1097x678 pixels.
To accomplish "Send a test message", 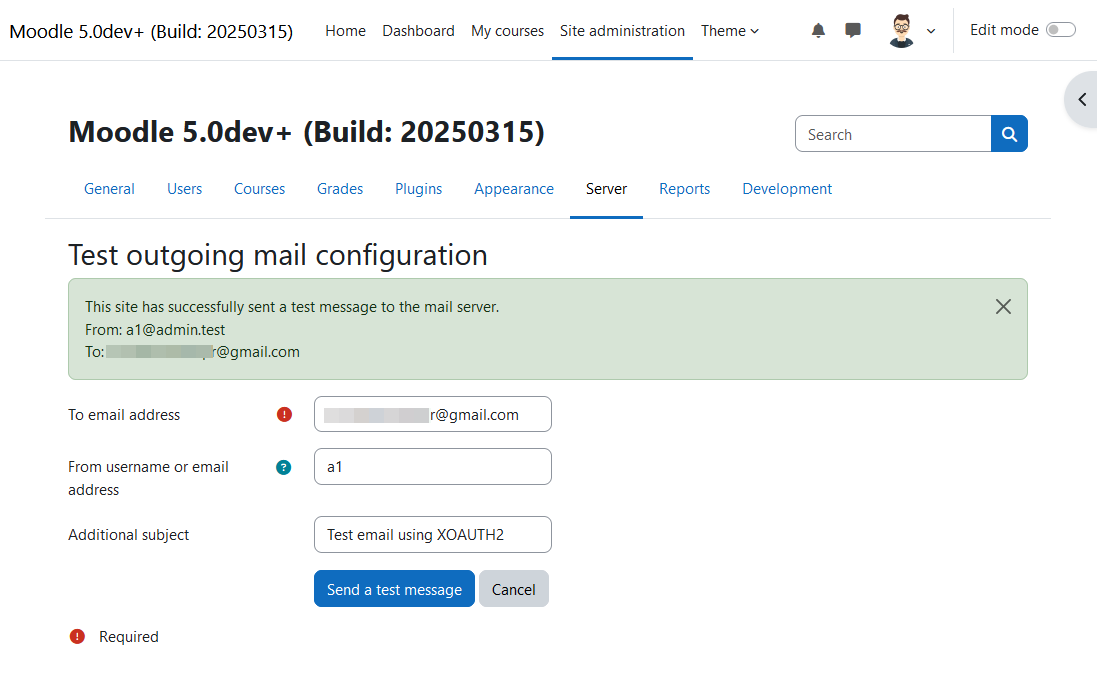I will pos(394,589).
